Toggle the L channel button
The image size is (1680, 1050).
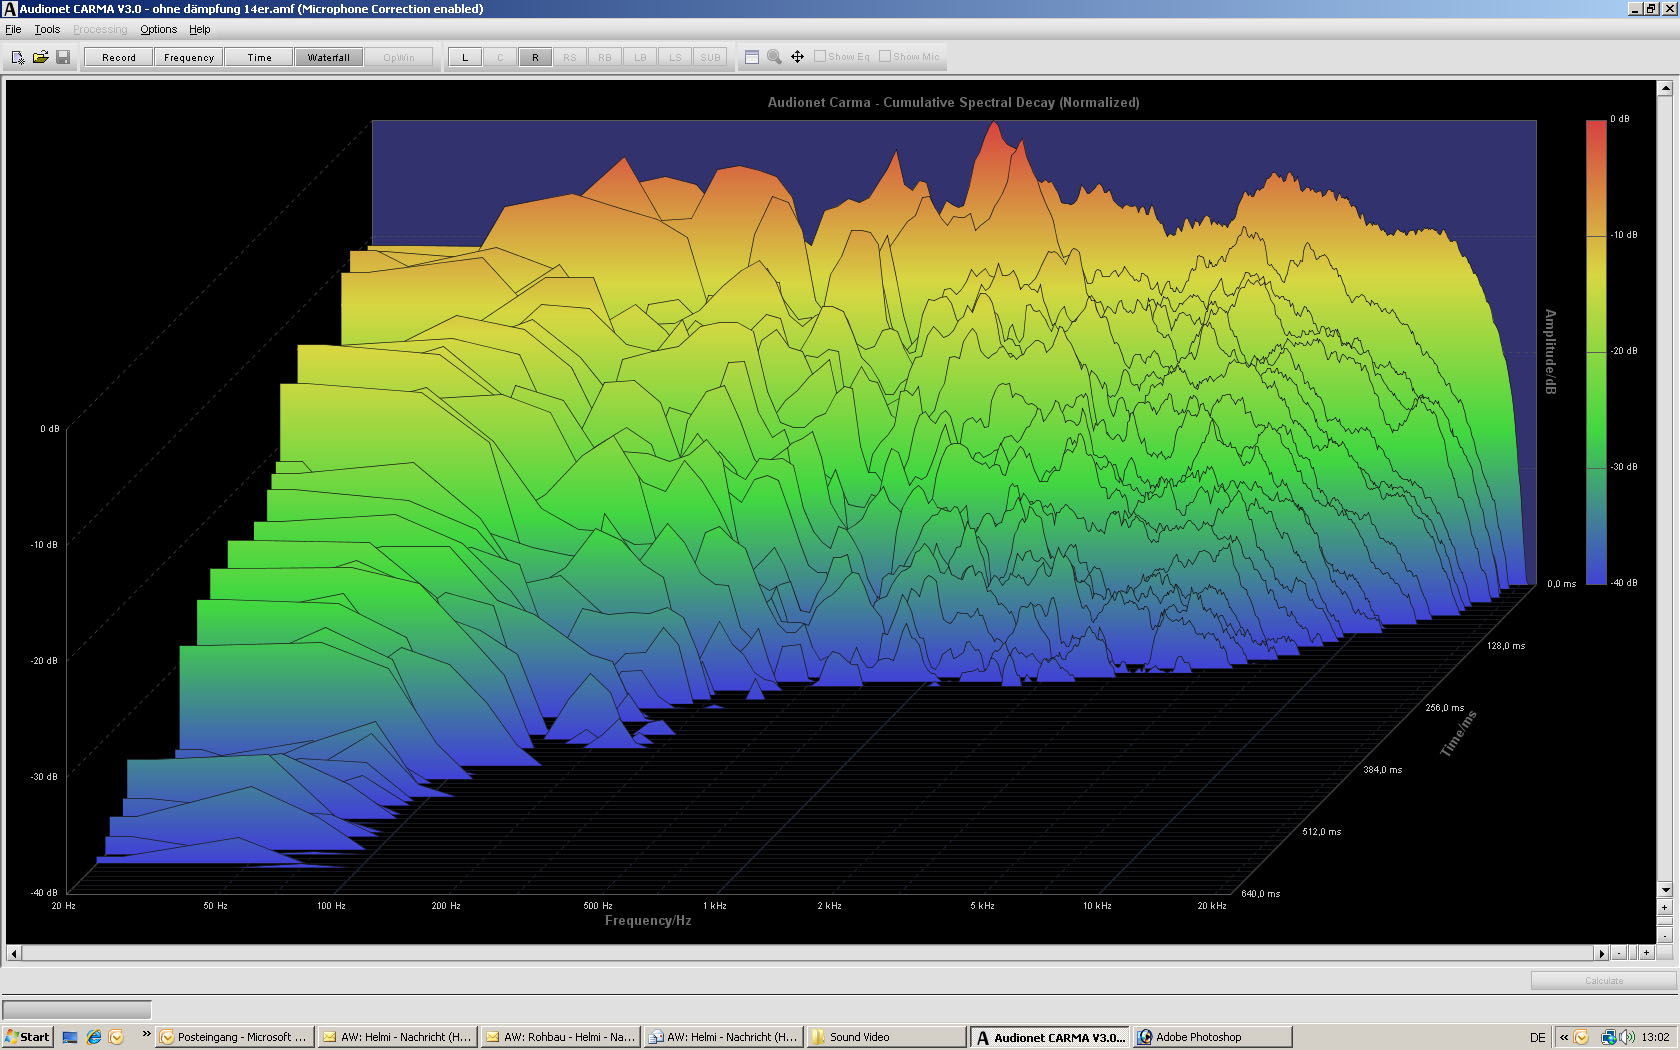465,57
